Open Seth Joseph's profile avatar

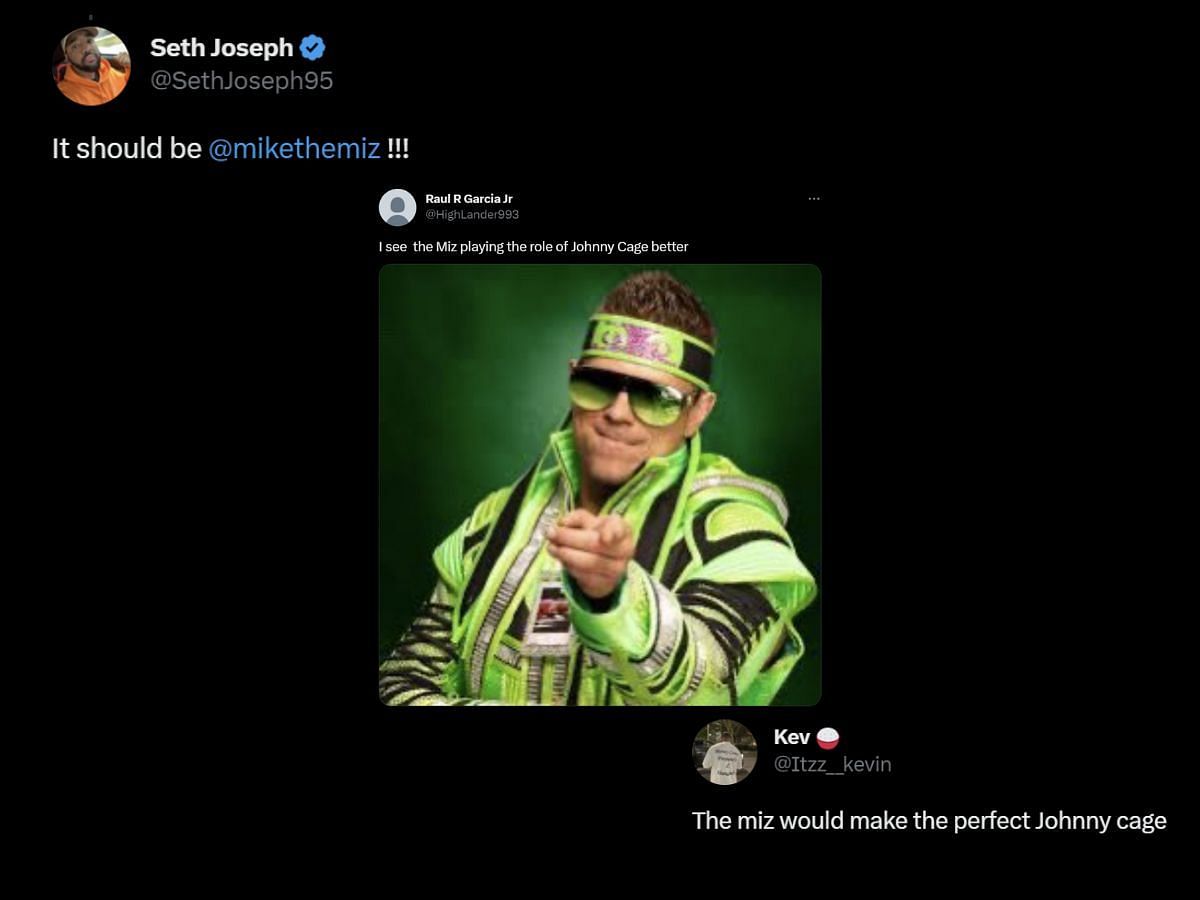(x=91, y=66)
